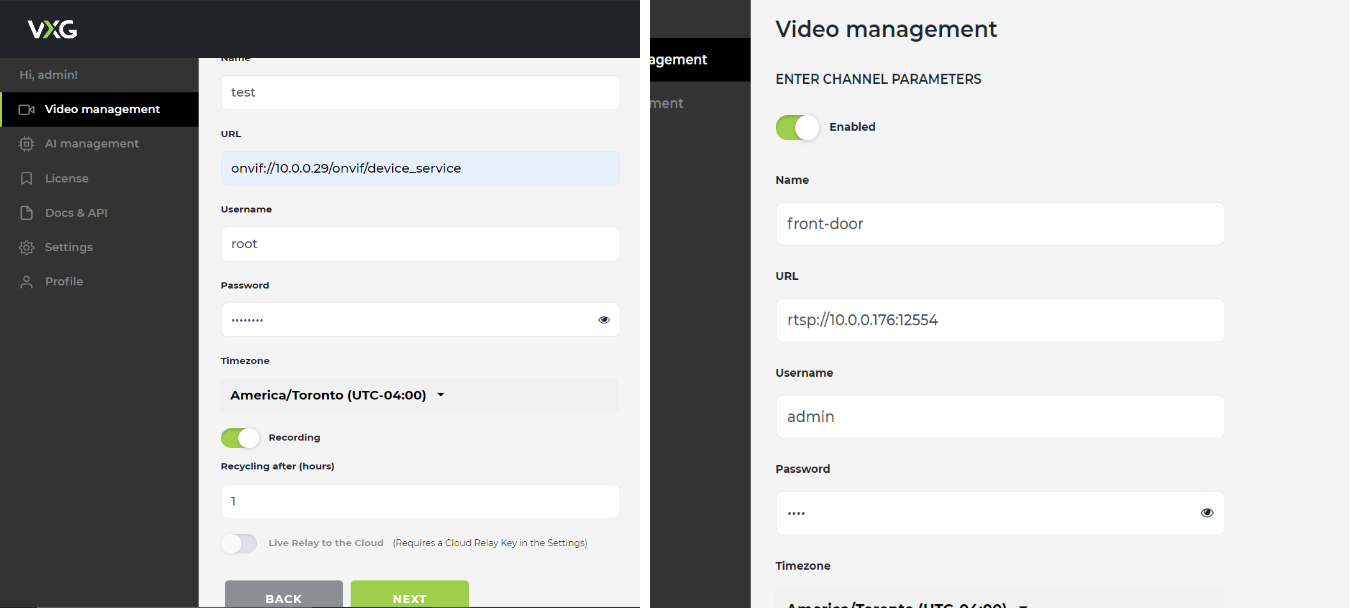Click the Recycling after hours field
The width and height of the screenshot is (1350, 608).
coord(420,501)
